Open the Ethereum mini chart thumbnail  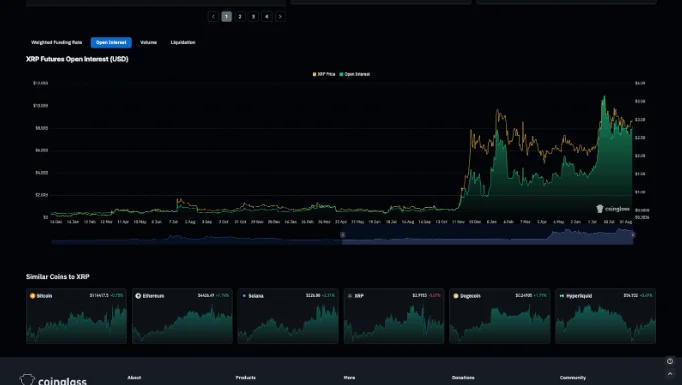[182, 323]
